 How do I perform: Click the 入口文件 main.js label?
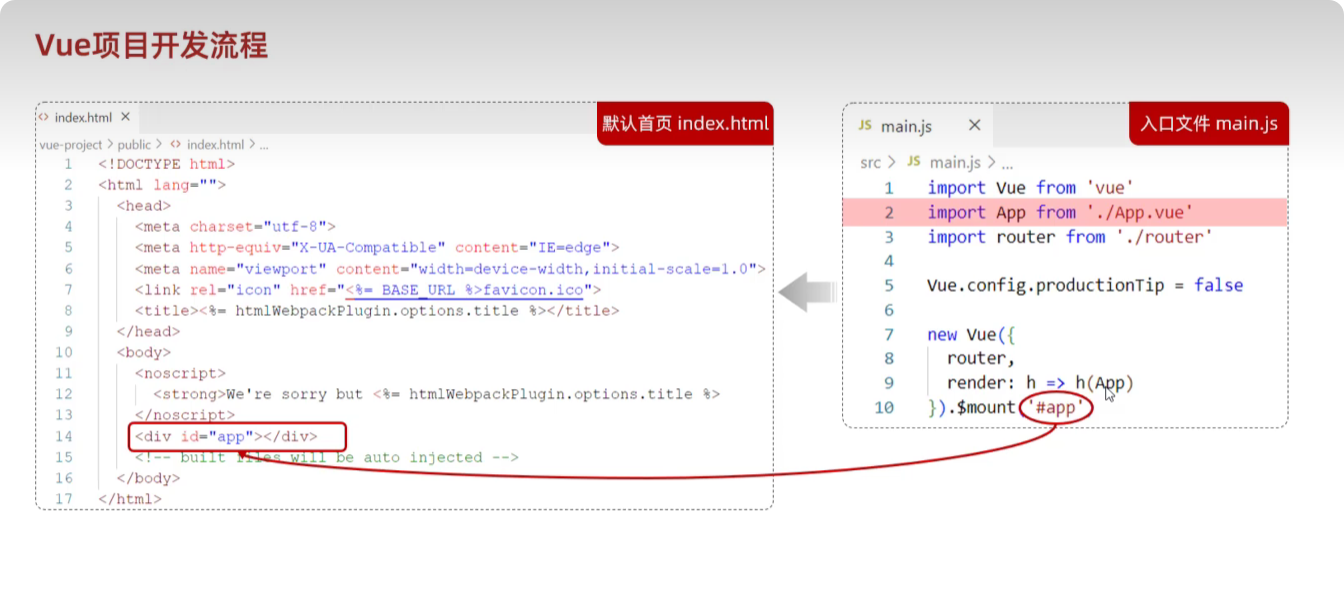pos(1209,124)
